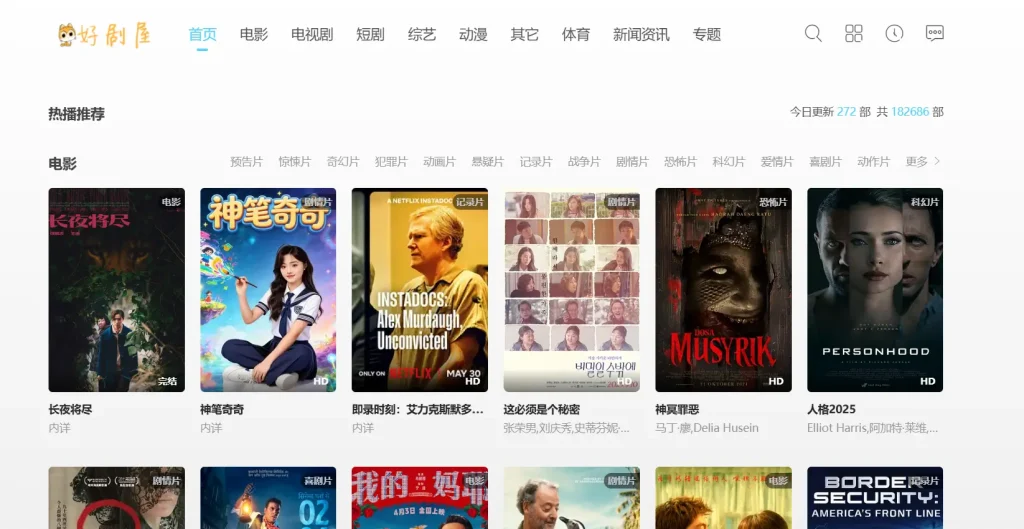The height and width of the screenshot is (529, 1024).
Task: Filter movies by 犯罪片
Action: pyautogui.click(x=391, y=162)
